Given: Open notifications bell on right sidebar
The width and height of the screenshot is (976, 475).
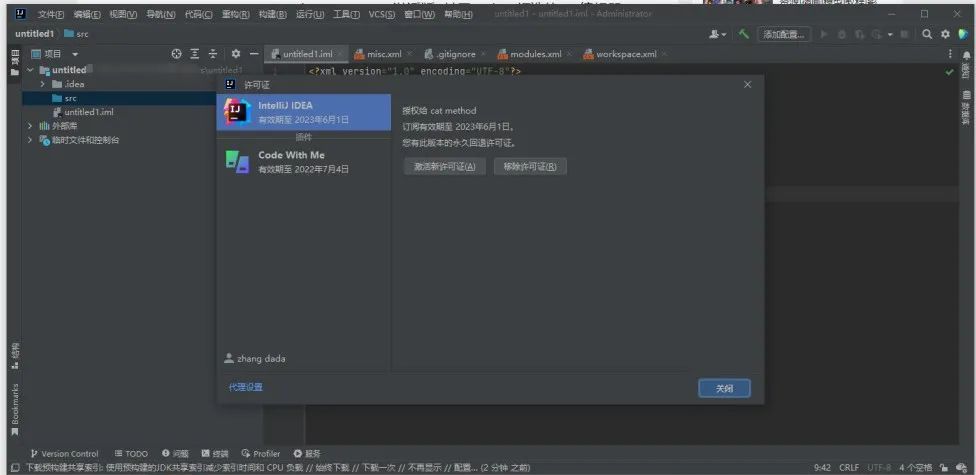Looking at the screenshot, I should 966,56.
